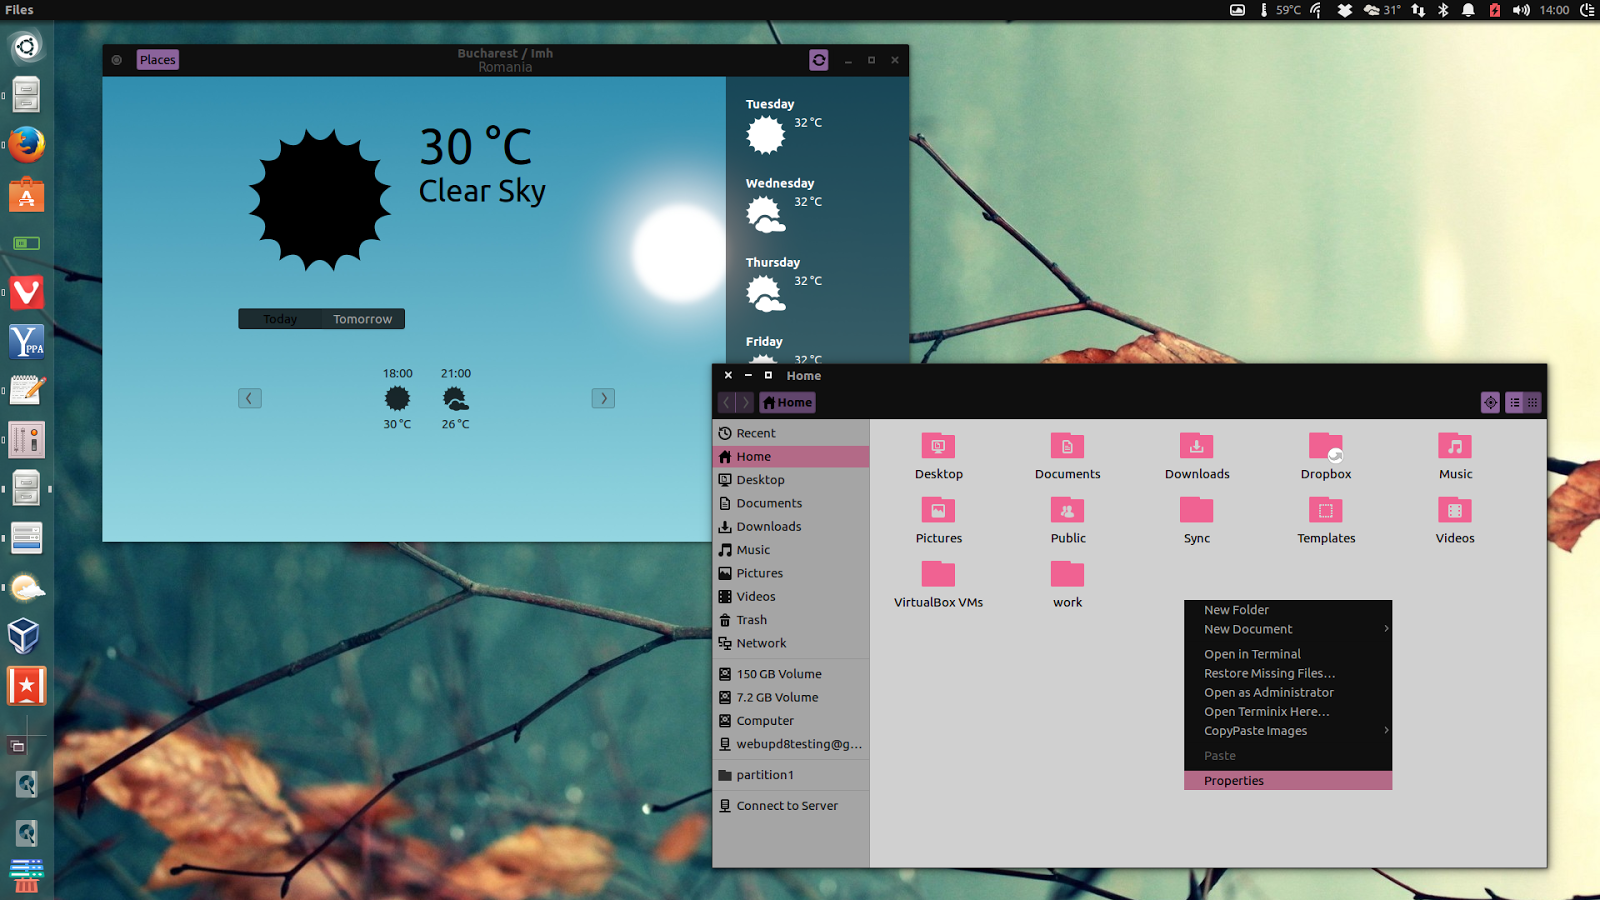Toggle the Places panel in the weather app
The height and width of the screenshot is (900, 1600).
(157, 59)
